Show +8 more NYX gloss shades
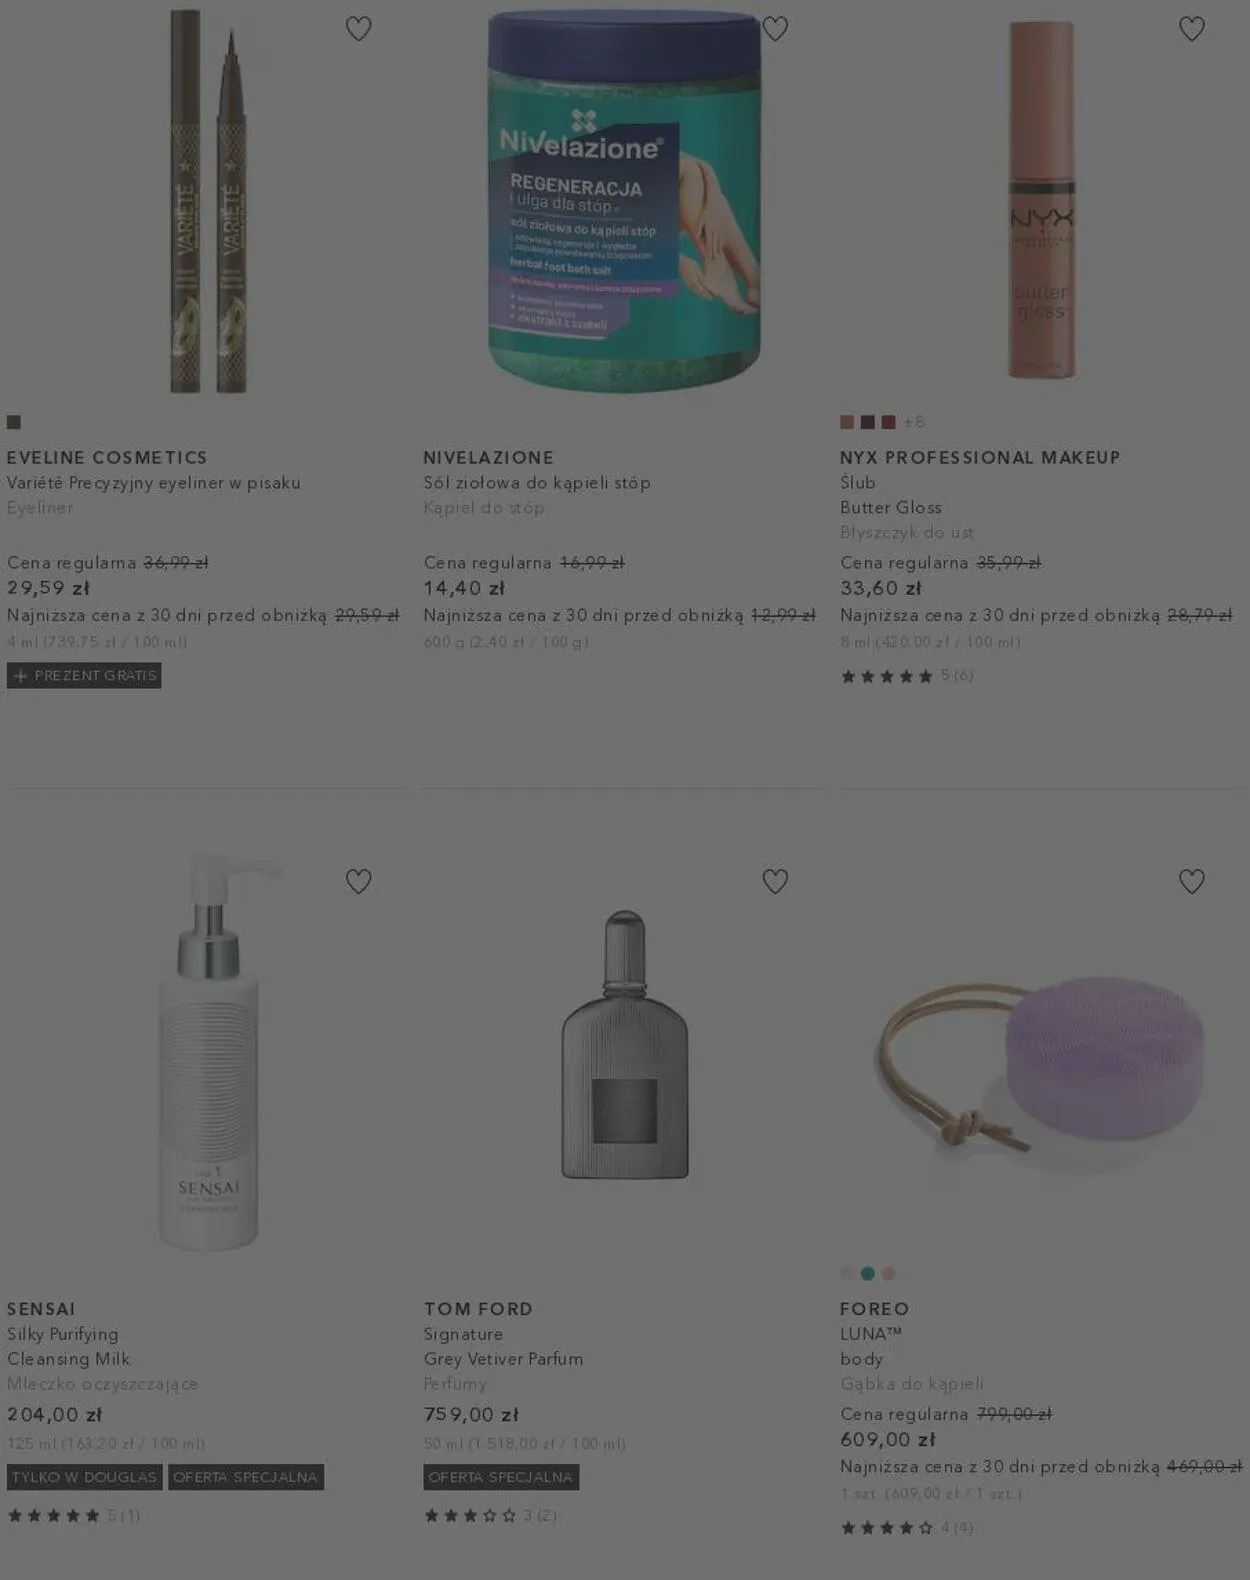The image size is (1250, 1580). (x=914, y=422)
